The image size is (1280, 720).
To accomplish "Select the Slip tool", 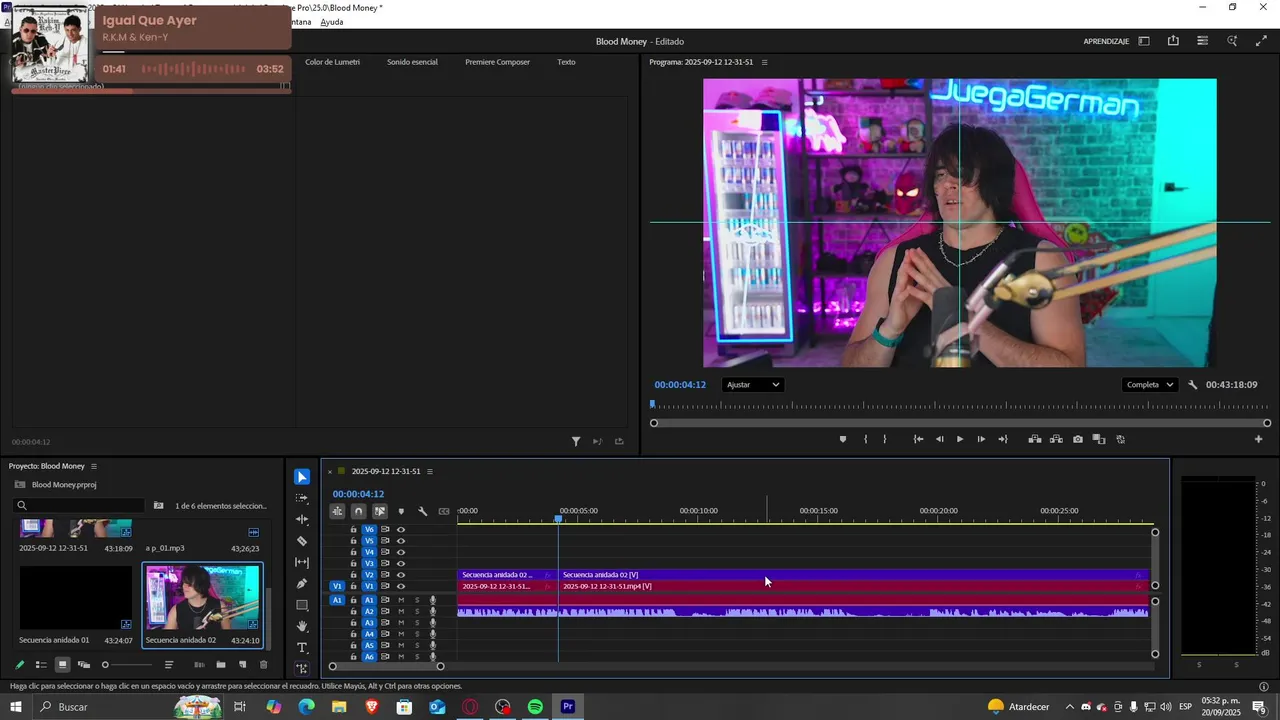I will pos(302,562).
